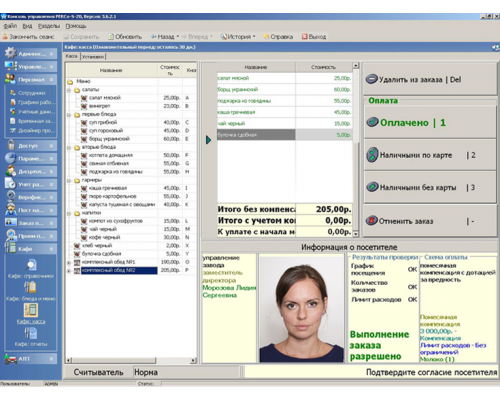Open the Кафе: касса register icon
This screenshot has width=500, height=400.
coord(30,310)
